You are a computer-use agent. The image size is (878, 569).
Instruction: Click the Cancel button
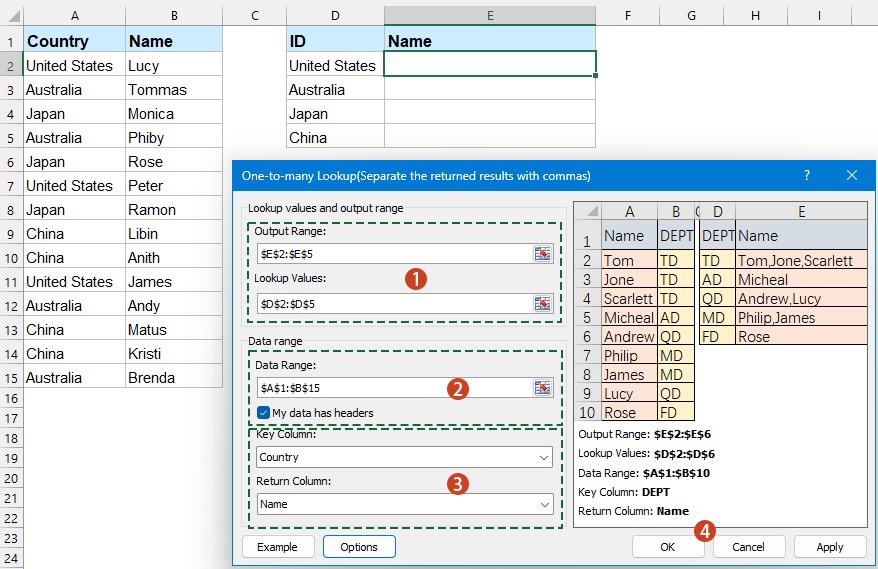748,547
